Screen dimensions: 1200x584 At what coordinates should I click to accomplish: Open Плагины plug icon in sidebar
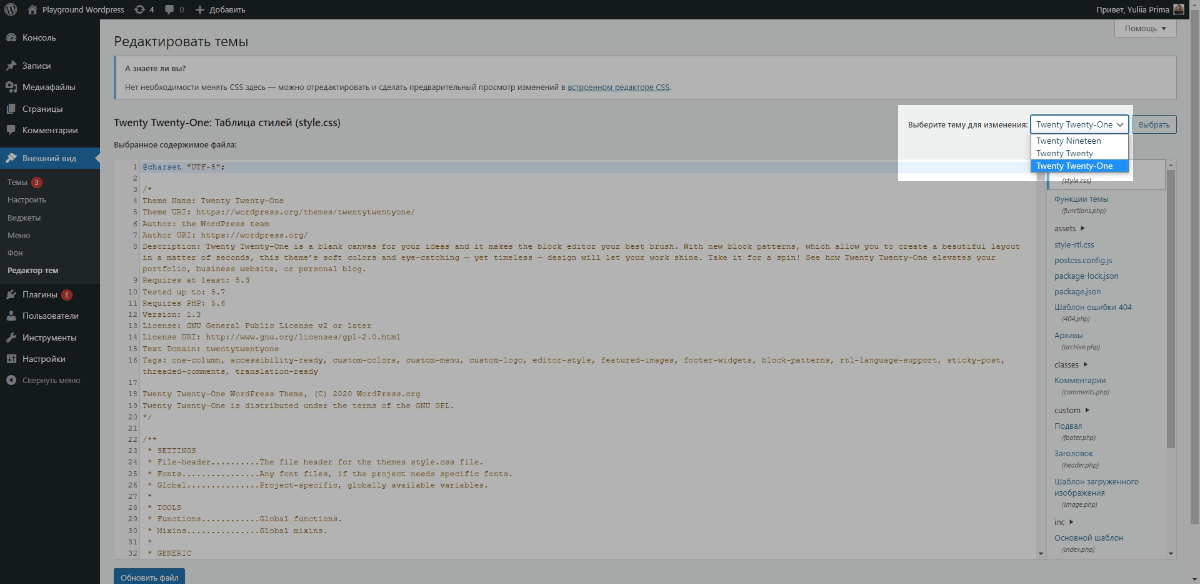point(11,295)
